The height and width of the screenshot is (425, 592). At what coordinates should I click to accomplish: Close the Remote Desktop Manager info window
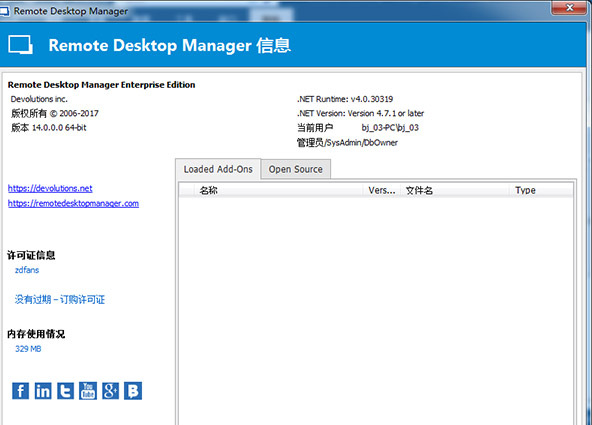click(x=570, y=8)
